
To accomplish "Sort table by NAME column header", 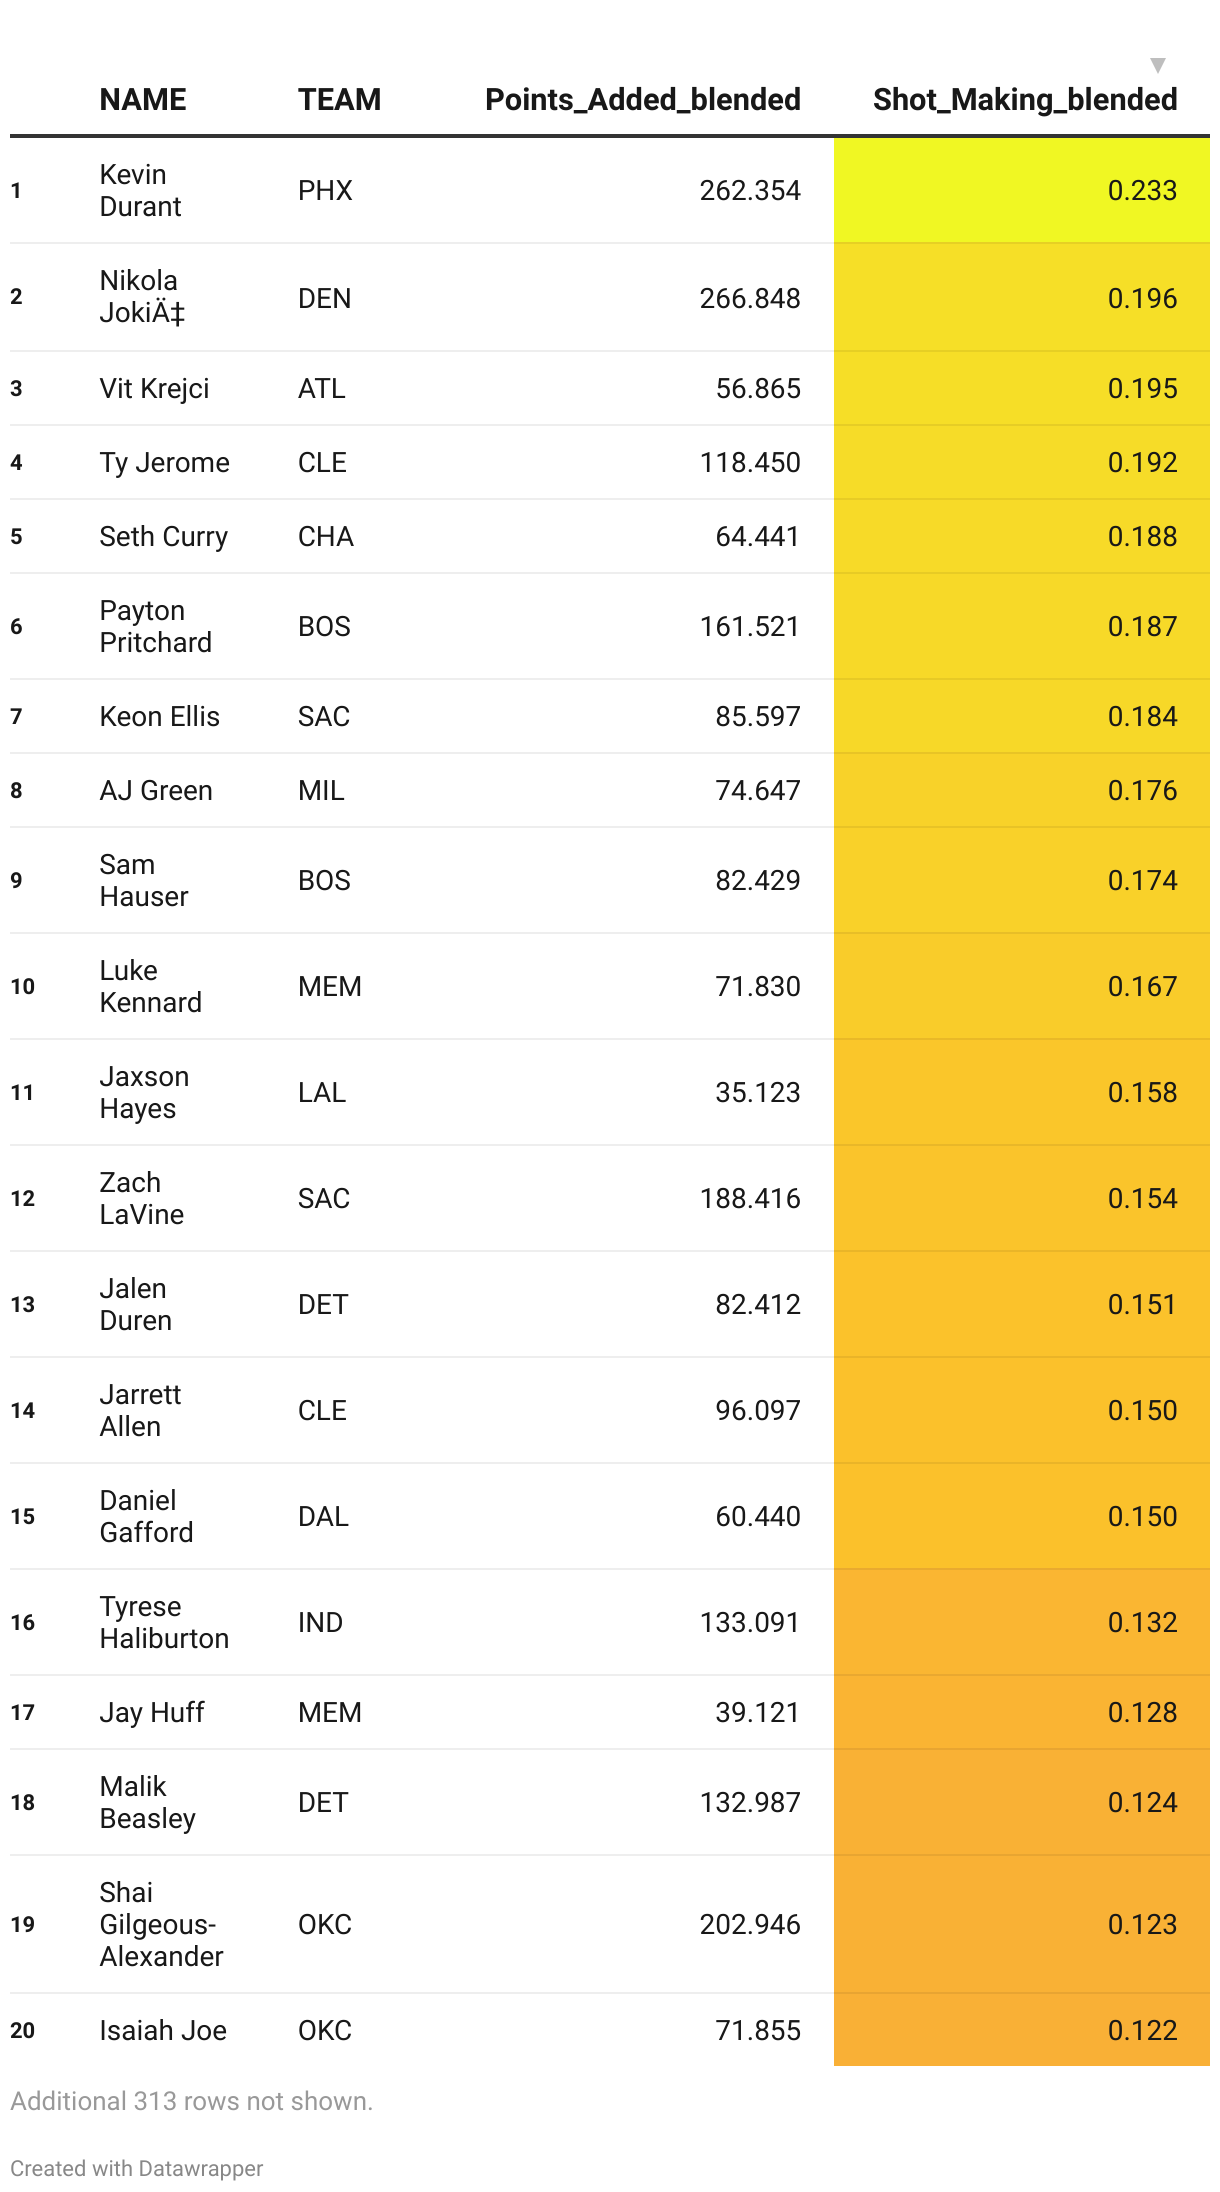I will click(x=143, y=100).
